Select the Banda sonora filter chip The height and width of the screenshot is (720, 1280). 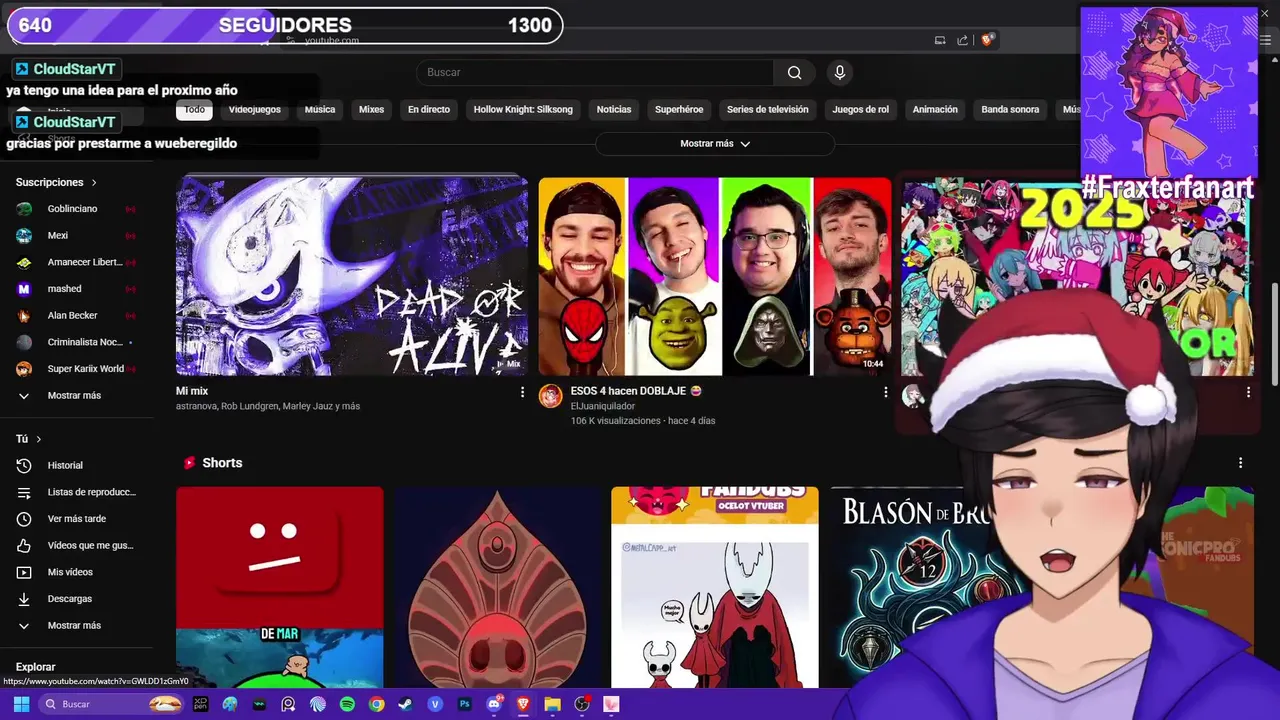(1010, 109)
